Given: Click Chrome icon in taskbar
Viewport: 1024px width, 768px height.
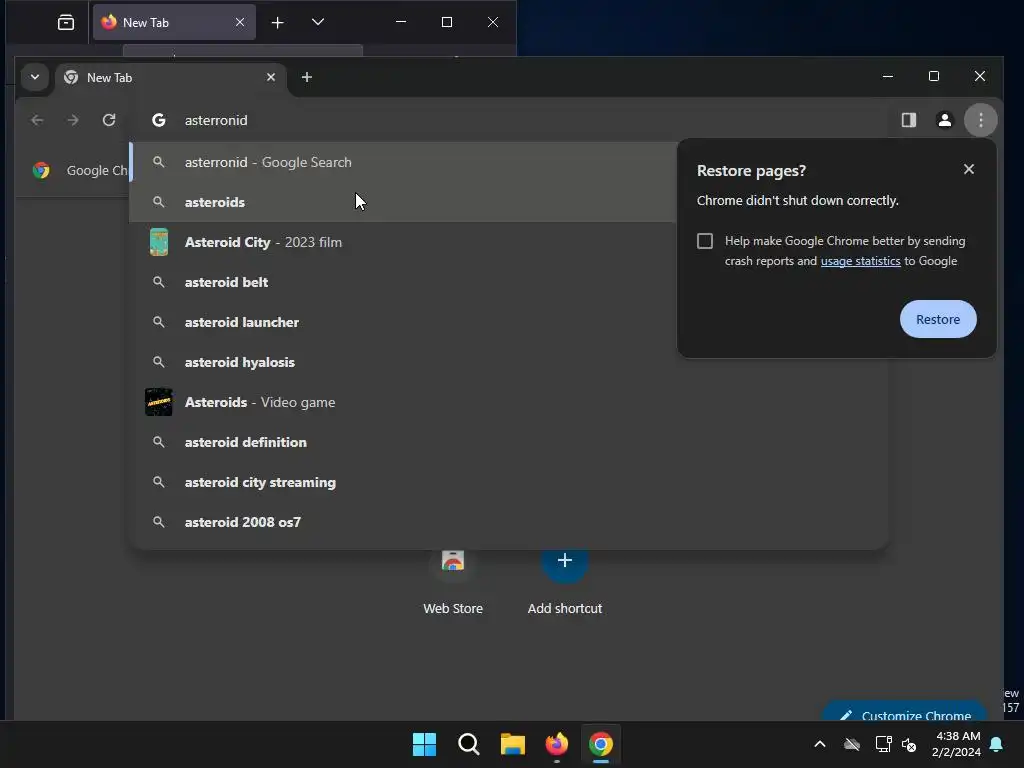Looking at the screenshot, I should [601, 744].
